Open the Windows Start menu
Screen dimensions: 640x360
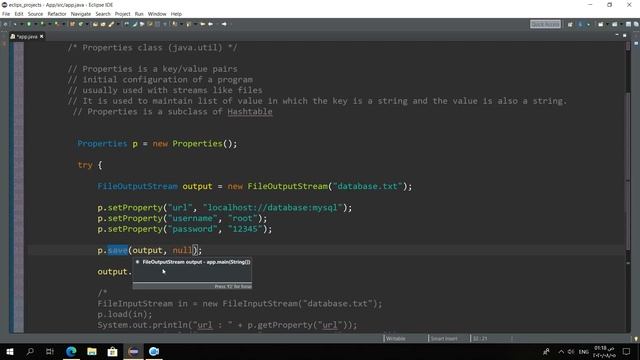[10, 351]
